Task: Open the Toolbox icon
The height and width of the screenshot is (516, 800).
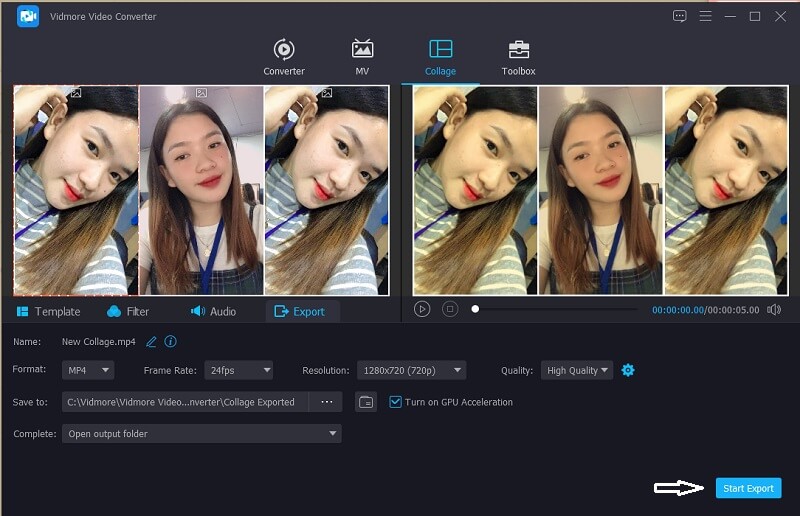Action: tap(518, 50)
